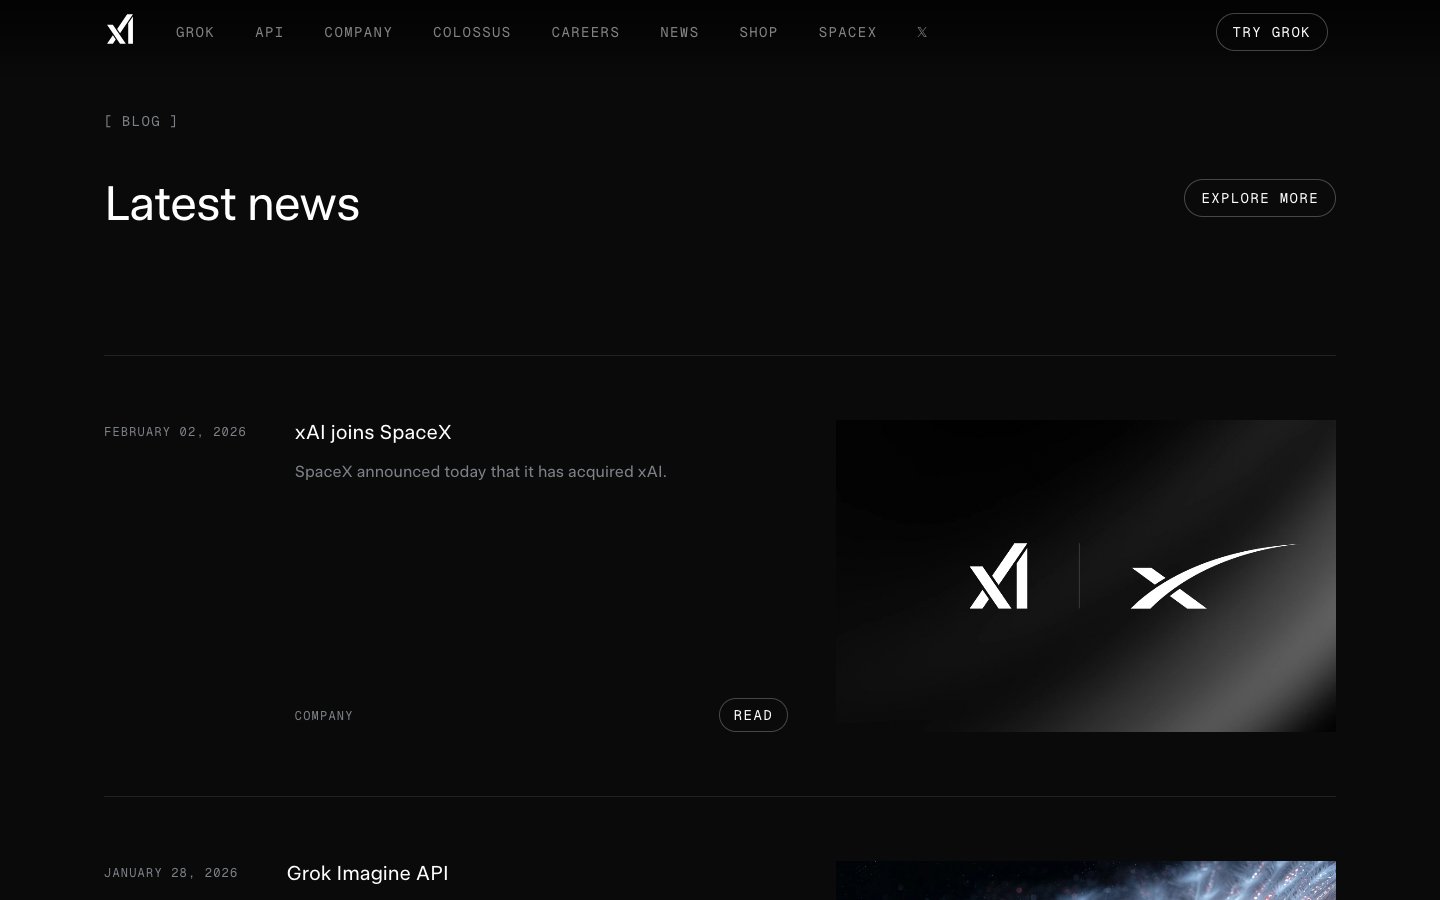1440x900 pixels.
Task: Click News in the top navigation
Action: point(679,32)
